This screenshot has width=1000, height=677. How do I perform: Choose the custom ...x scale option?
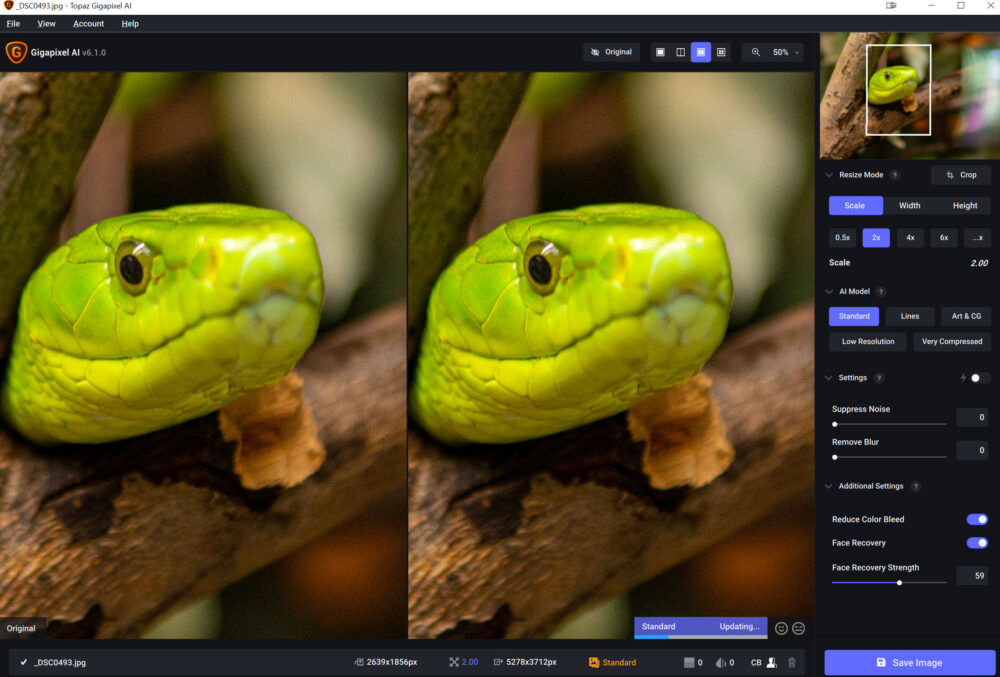(978, 238)
